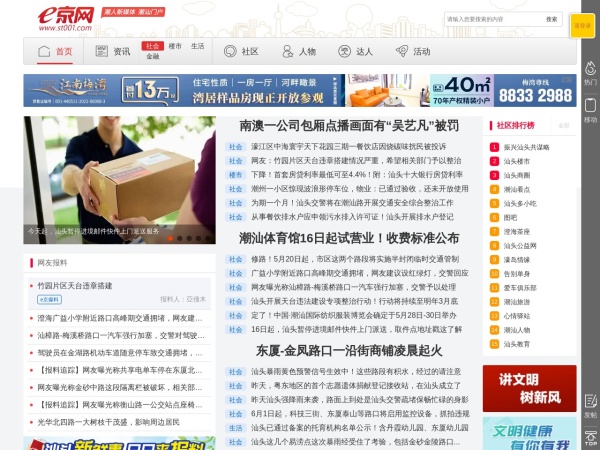600x450 pixels.
Task: Select the 社会 sub-category
Action: 152,46
